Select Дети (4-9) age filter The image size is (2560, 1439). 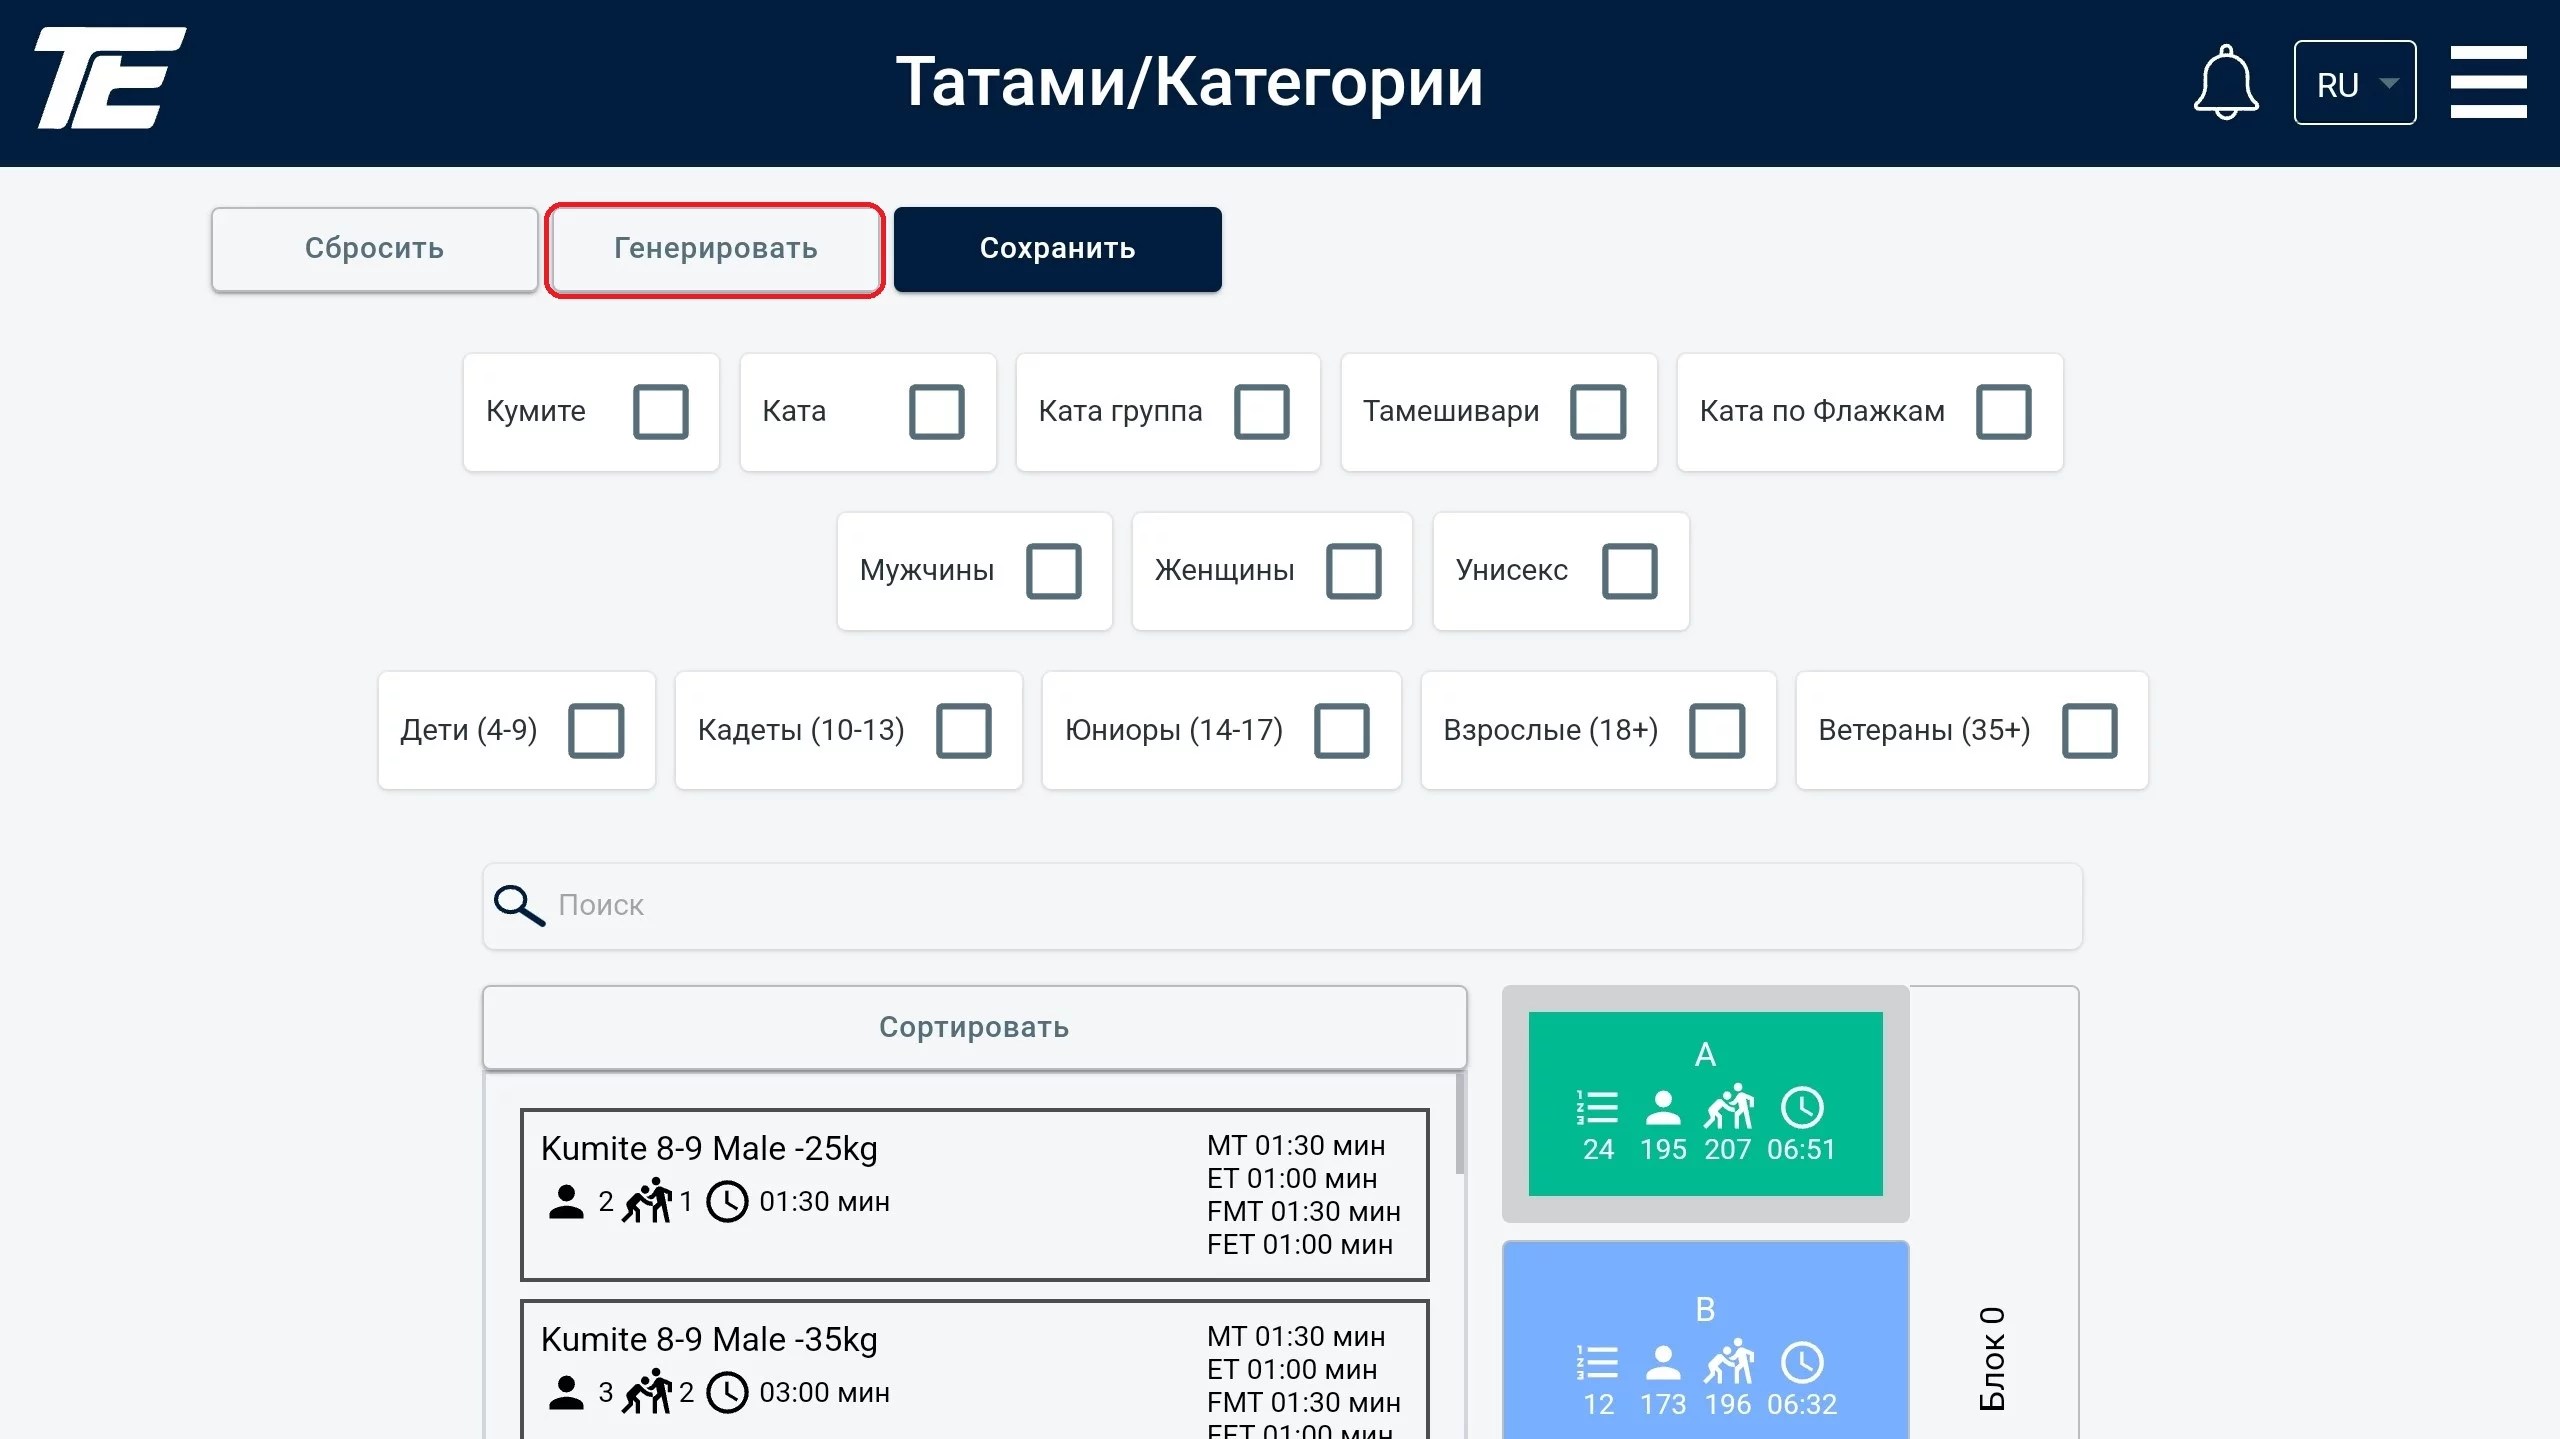[x=596, y=731]
